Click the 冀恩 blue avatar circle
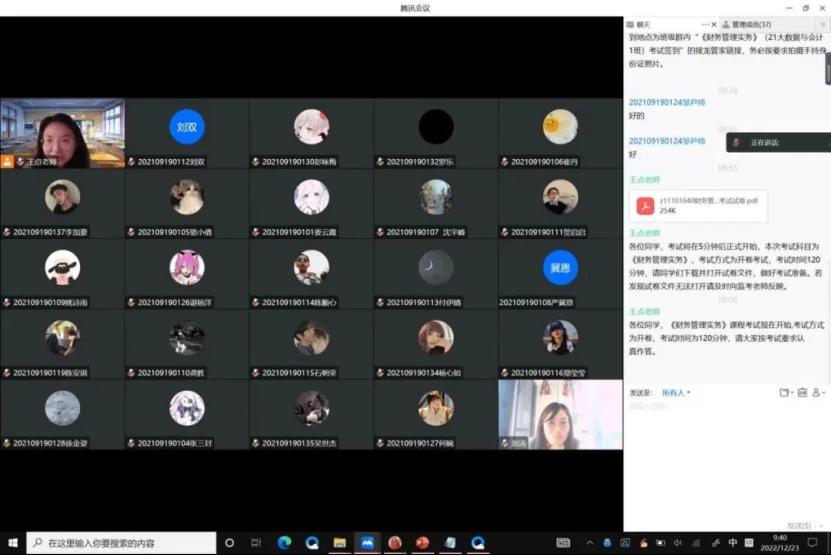Screen dimensions: 831x555 [560, 268]
